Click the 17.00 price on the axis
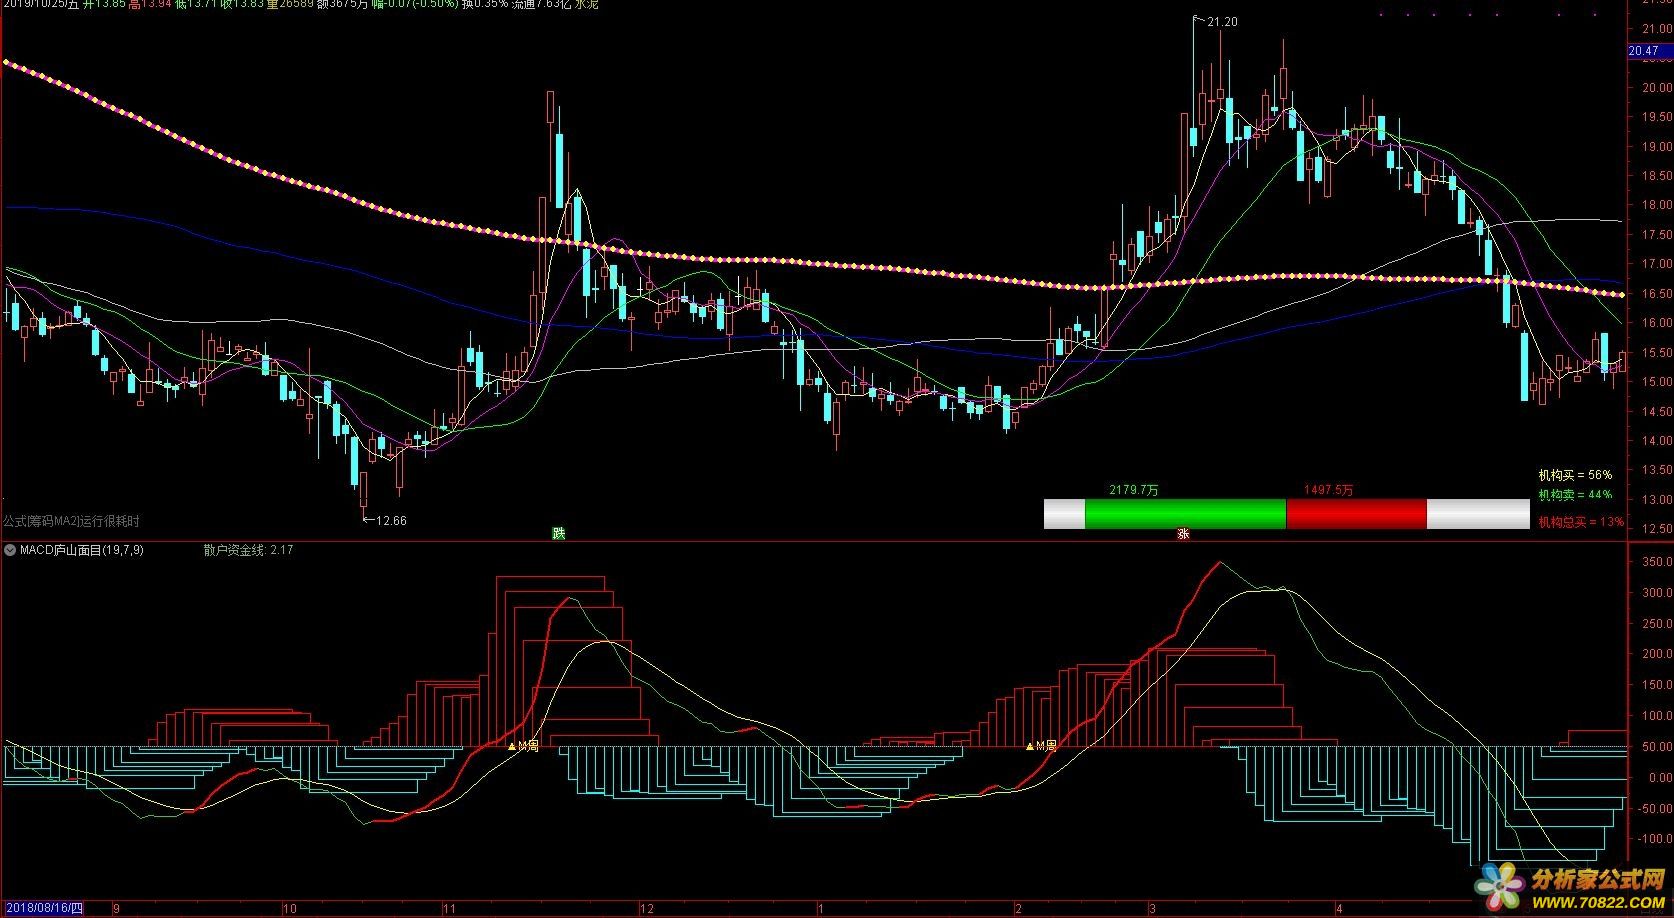 (1656, 264)
